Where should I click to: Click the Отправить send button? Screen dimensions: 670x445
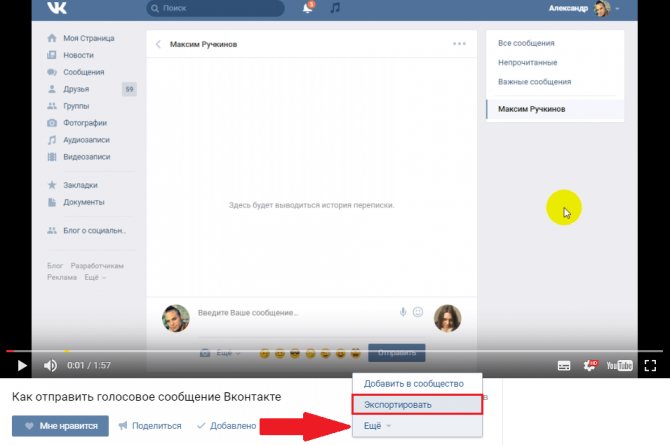coord(397,353)
